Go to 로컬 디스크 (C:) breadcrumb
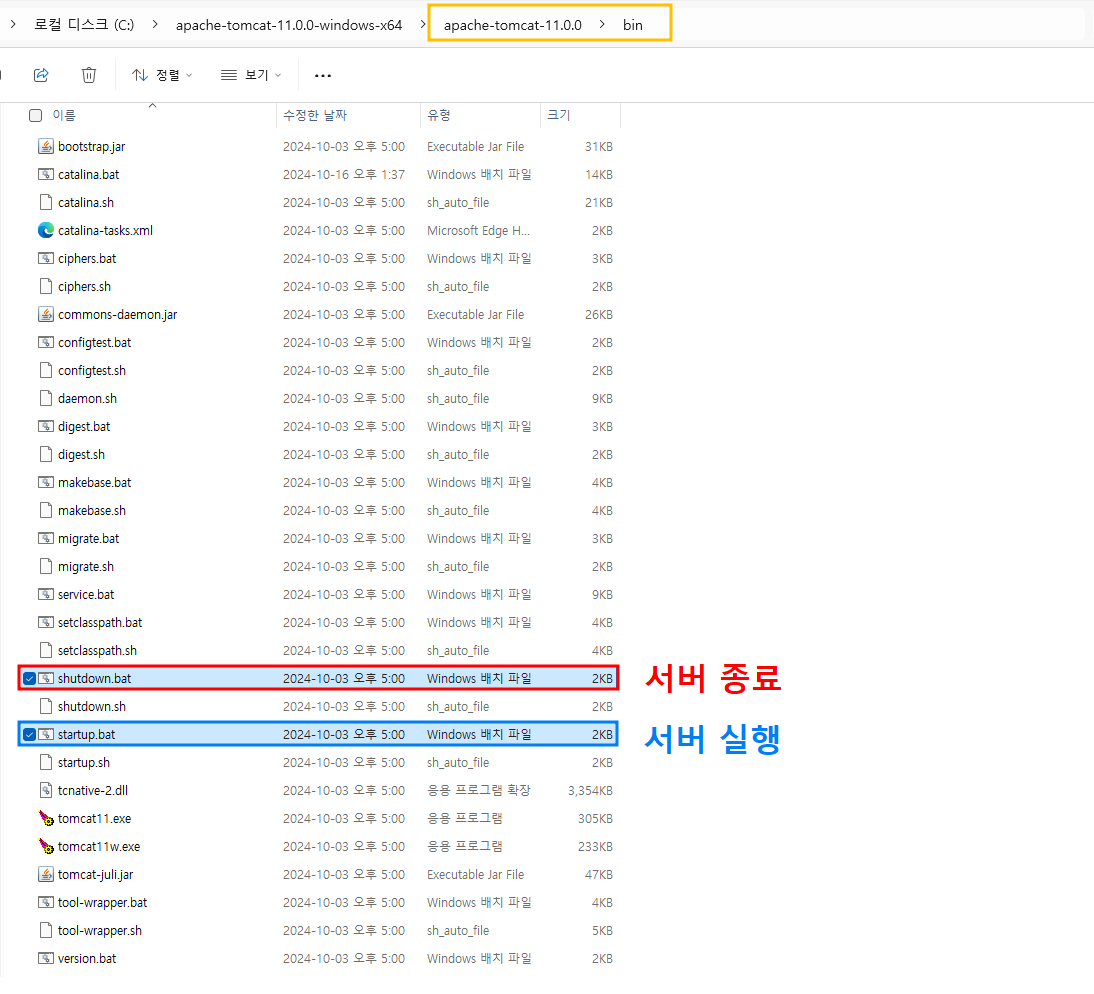 click(84, 24)
